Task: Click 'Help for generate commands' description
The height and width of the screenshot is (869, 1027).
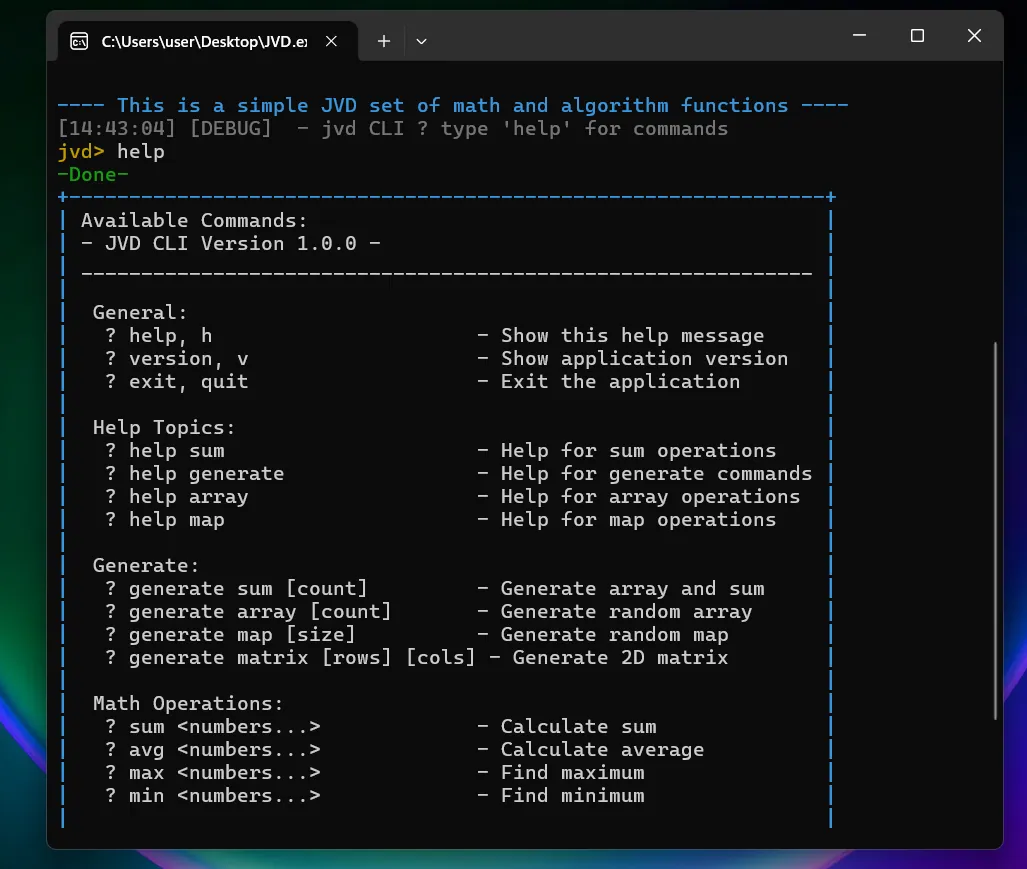Action: [656, 473]
